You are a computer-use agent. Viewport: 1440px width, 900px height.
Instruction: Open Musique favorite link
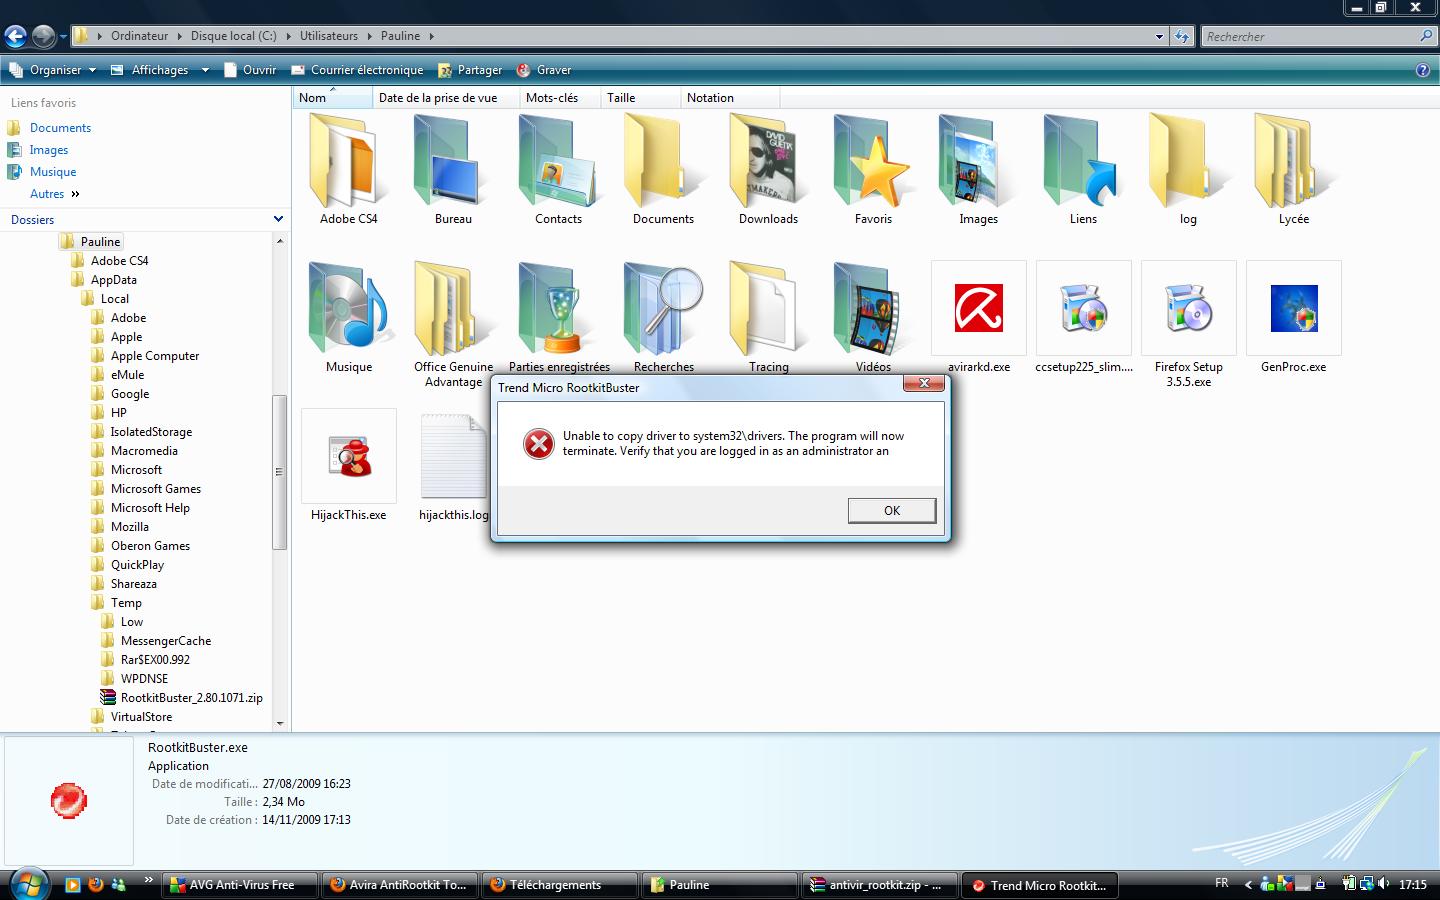pyautogui.click(x=53, y=172)
